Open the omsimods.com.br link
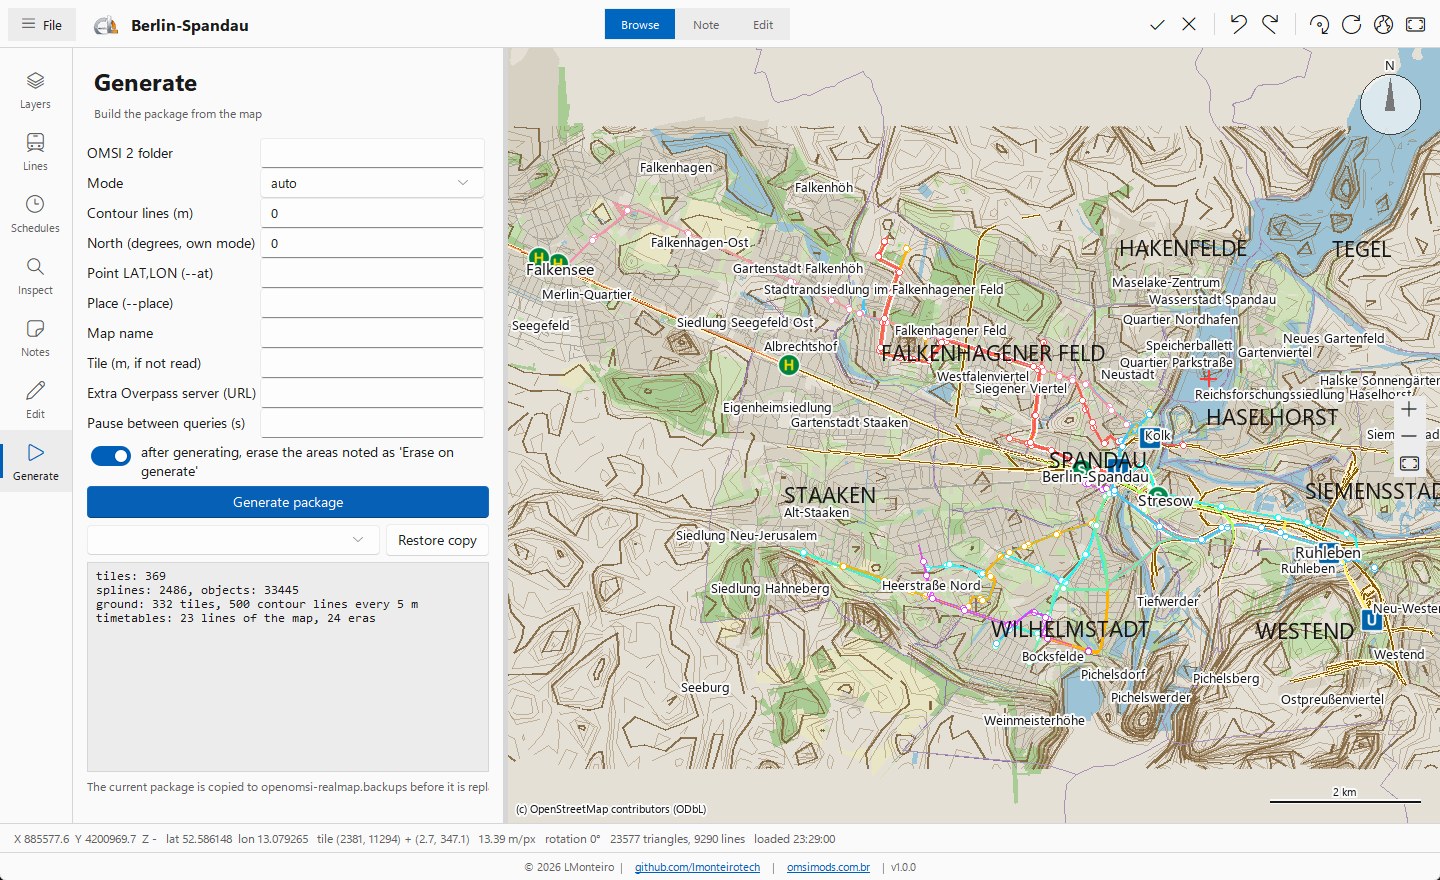1440x880 pixels. pos(828,867)
